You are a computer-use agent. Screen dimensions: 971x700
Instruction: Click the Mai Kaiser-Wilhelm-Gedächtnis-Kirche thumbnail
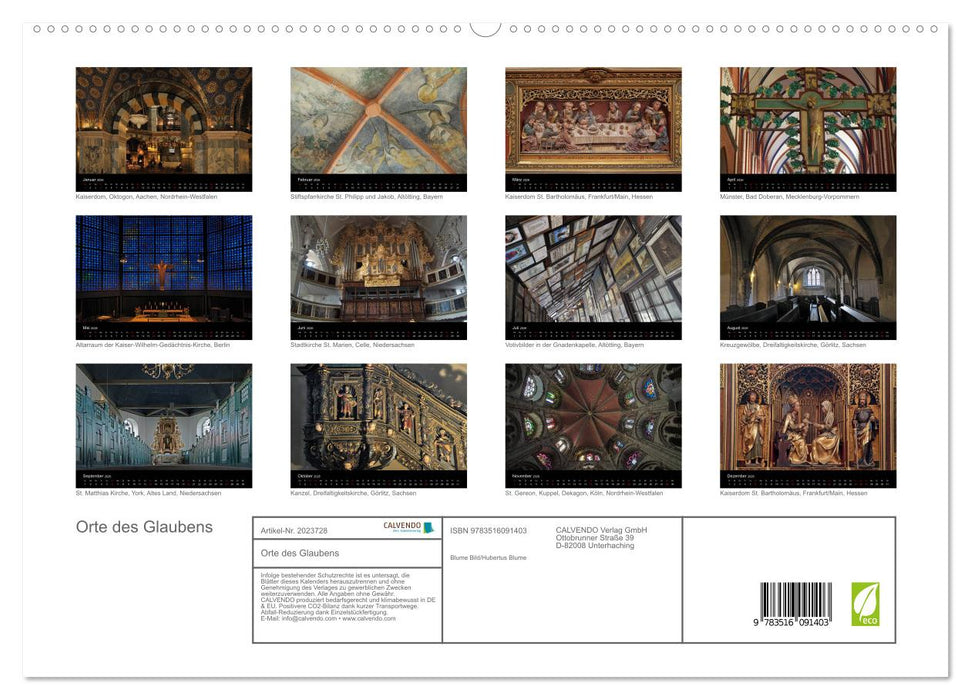click(162, 277)
